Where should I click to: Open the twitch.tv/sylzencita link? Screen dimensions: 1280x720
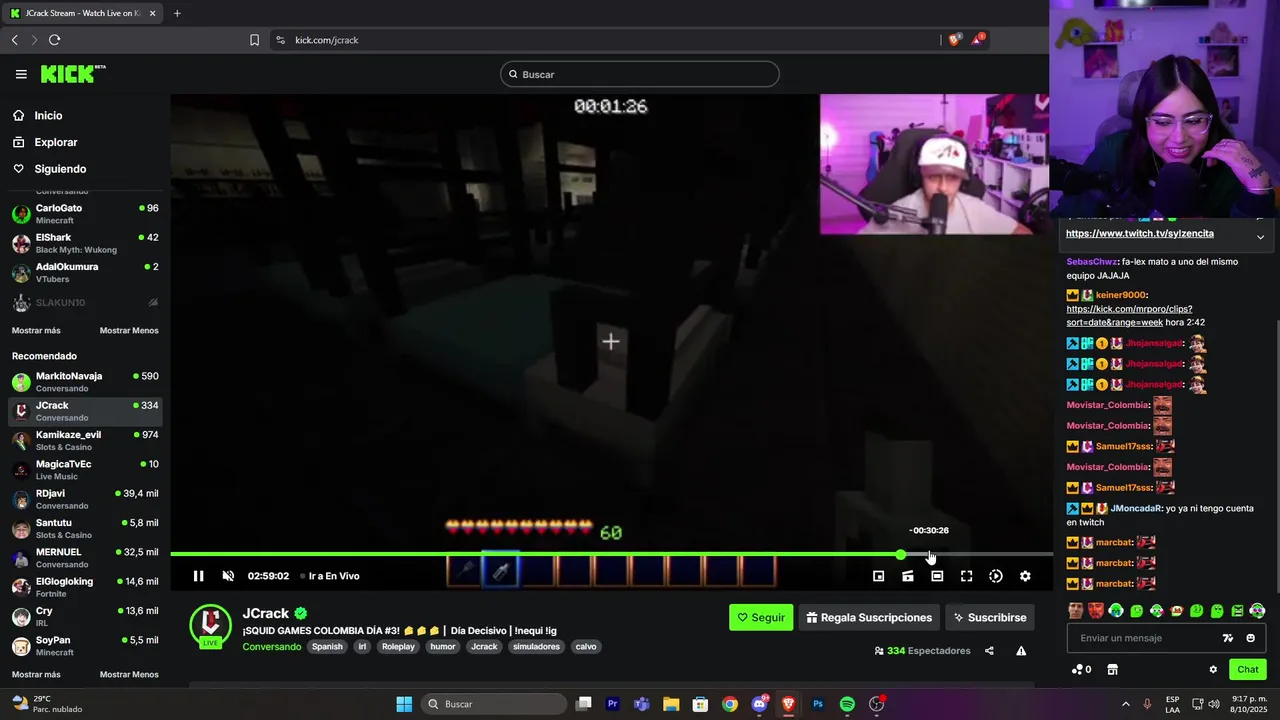coord(1140,234)
